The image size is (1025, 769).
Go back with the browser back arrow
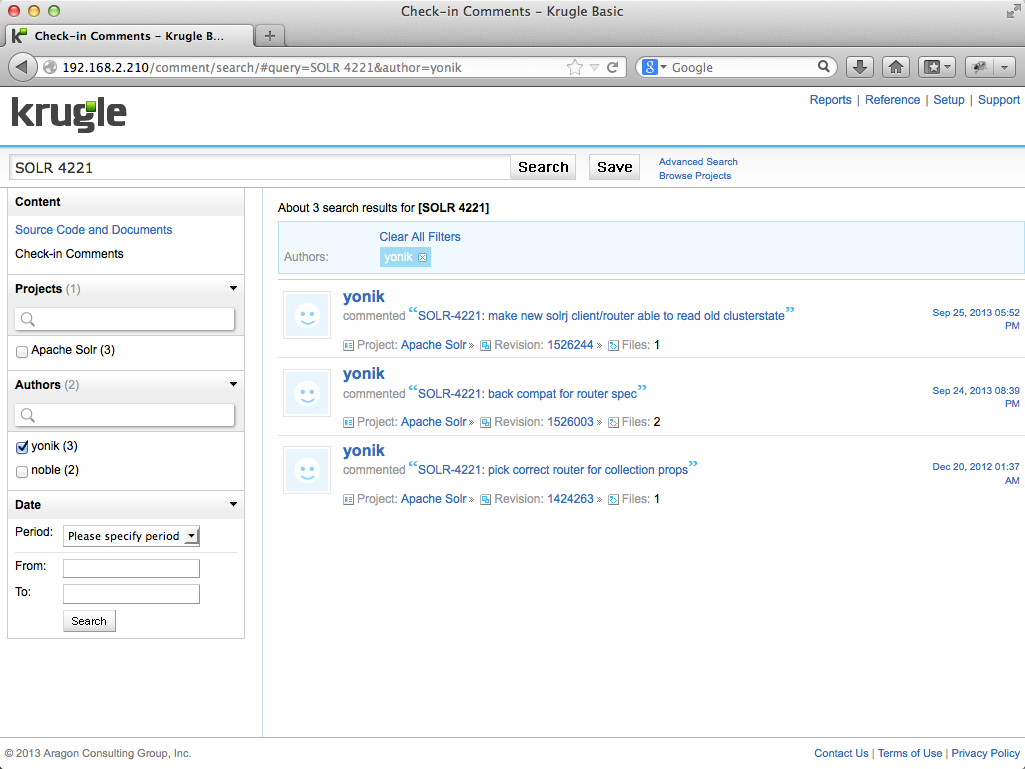(x=22, y=67)
